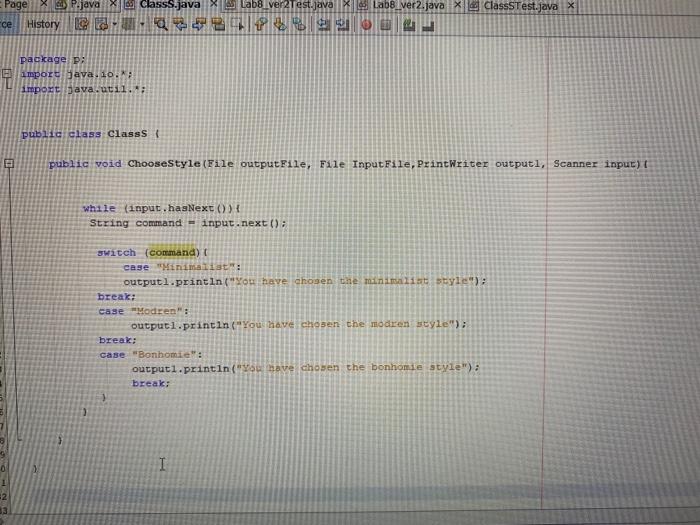Switch to the Source view button
Screen dimensions: 700x525
[8, 24]
